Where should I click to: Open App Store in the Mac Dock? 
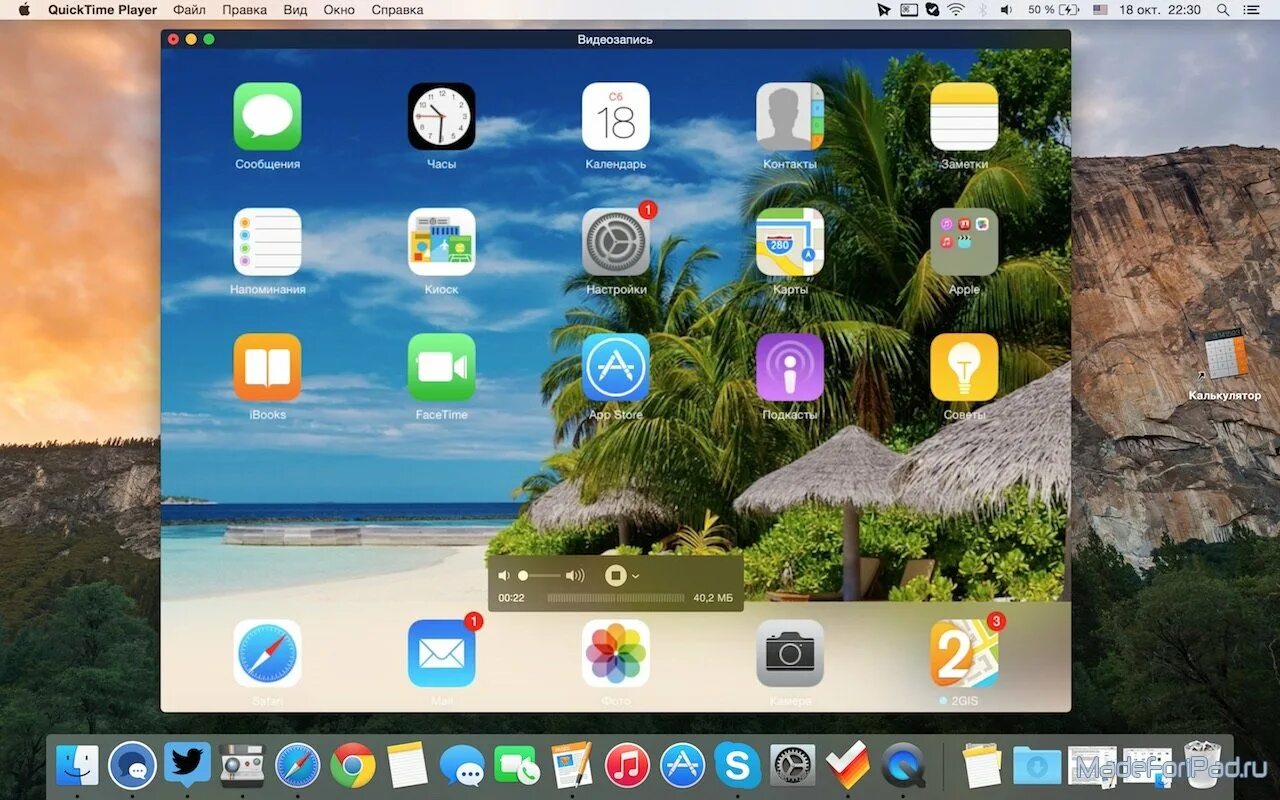pos(682,766)
